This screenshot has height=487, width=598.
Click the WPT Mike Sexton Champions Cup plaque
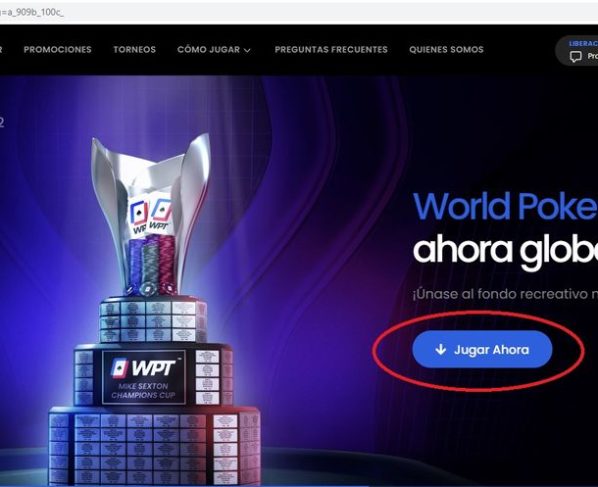click(144, 377)
